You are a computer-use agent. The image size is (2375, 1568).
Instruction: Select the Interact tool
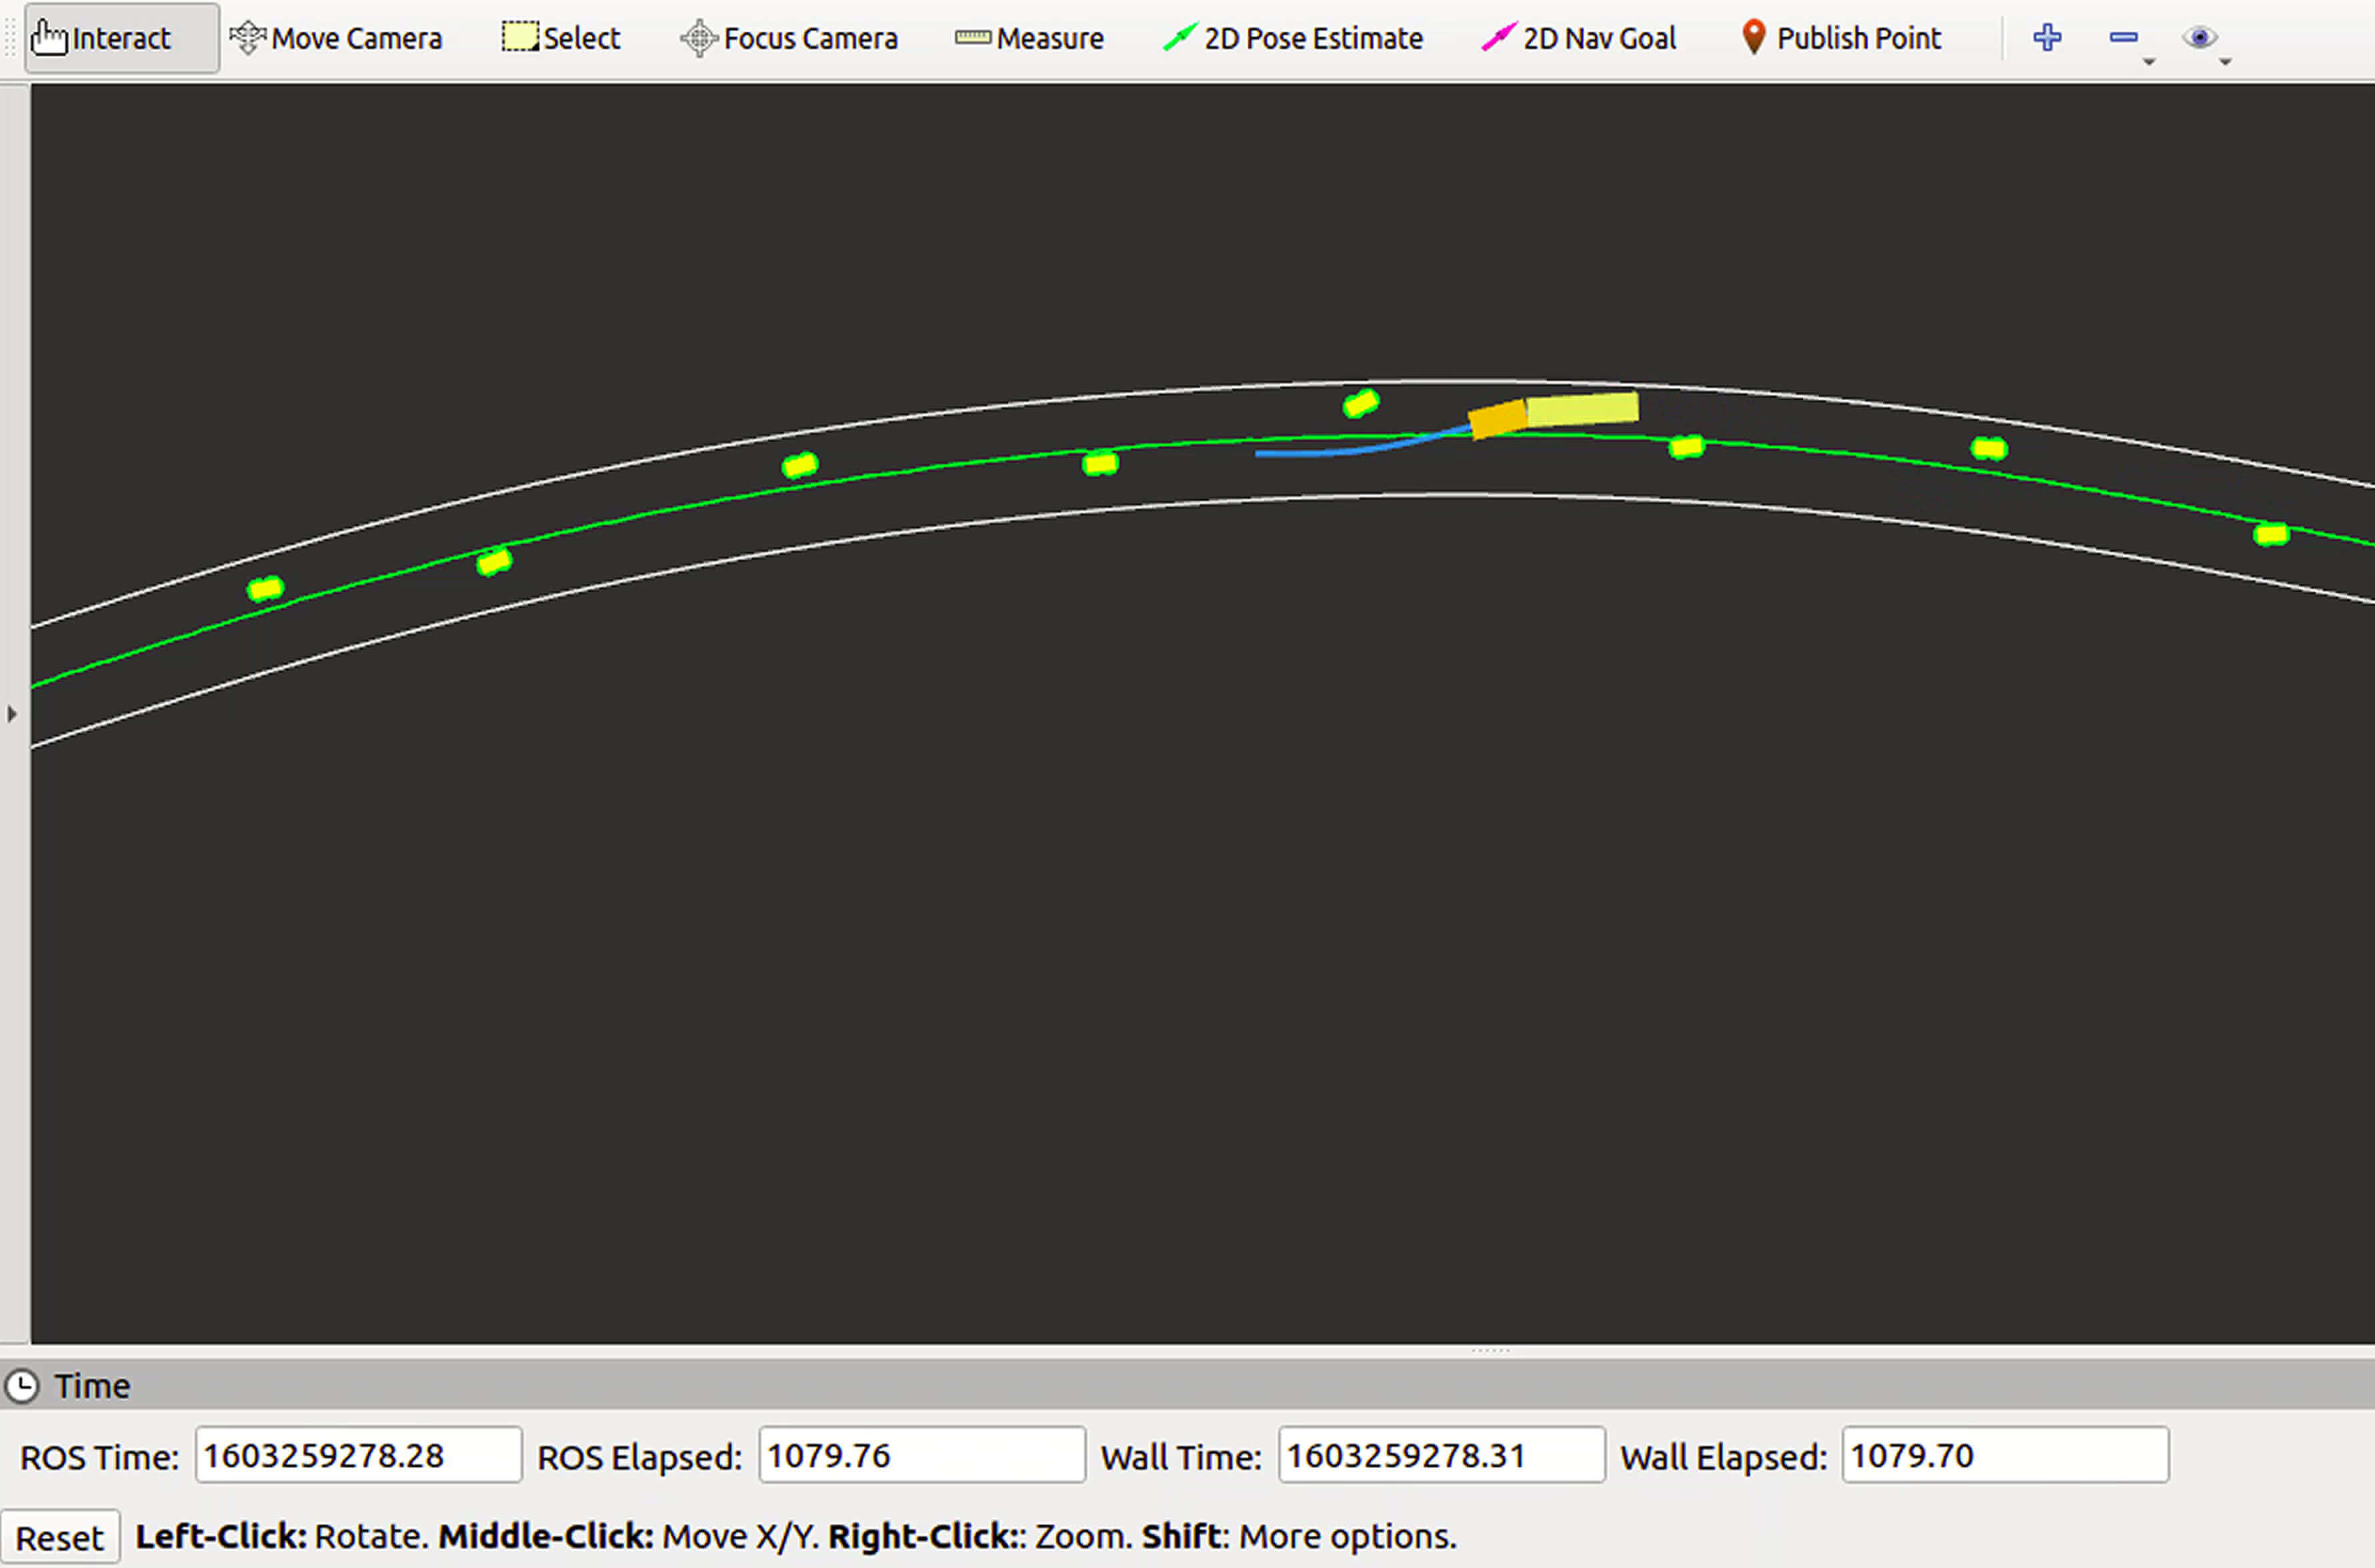(x=120, y=38)
